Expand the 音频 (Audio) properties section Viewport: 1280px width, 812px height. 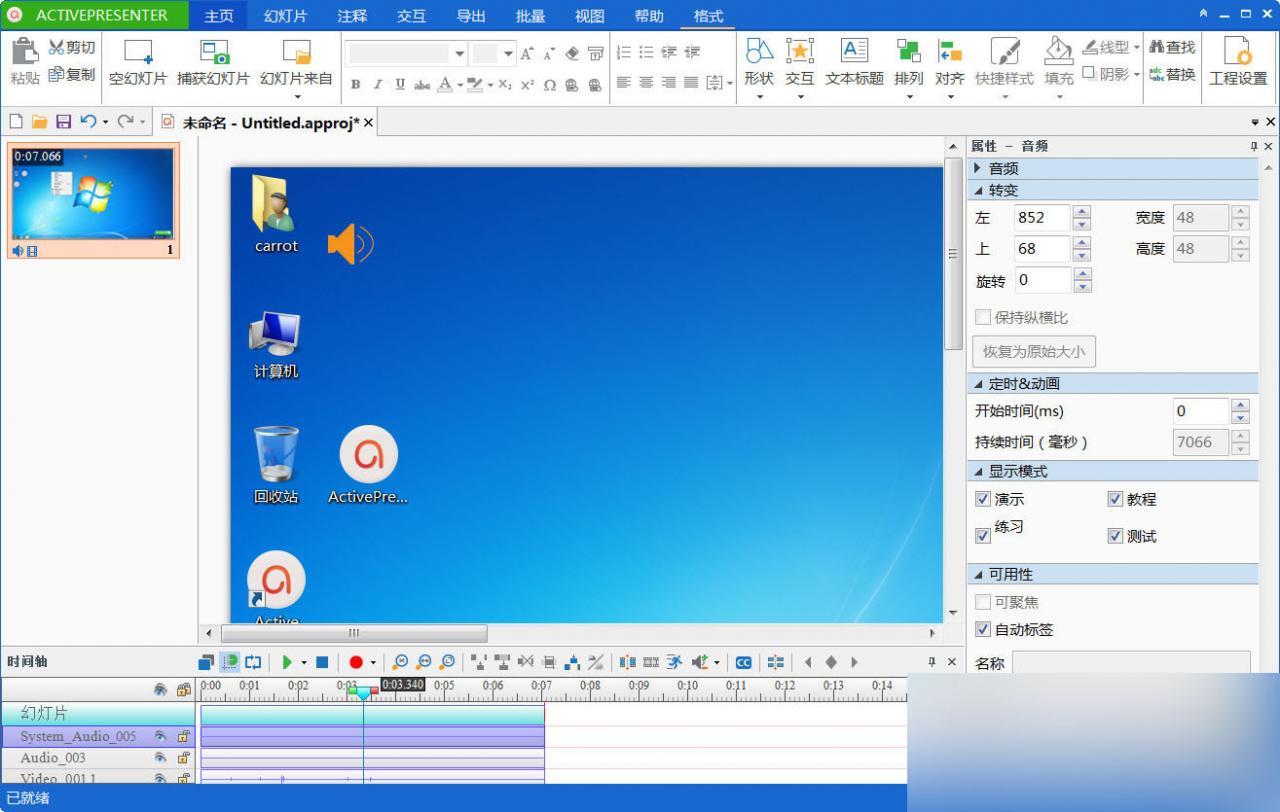coord(978,168)
